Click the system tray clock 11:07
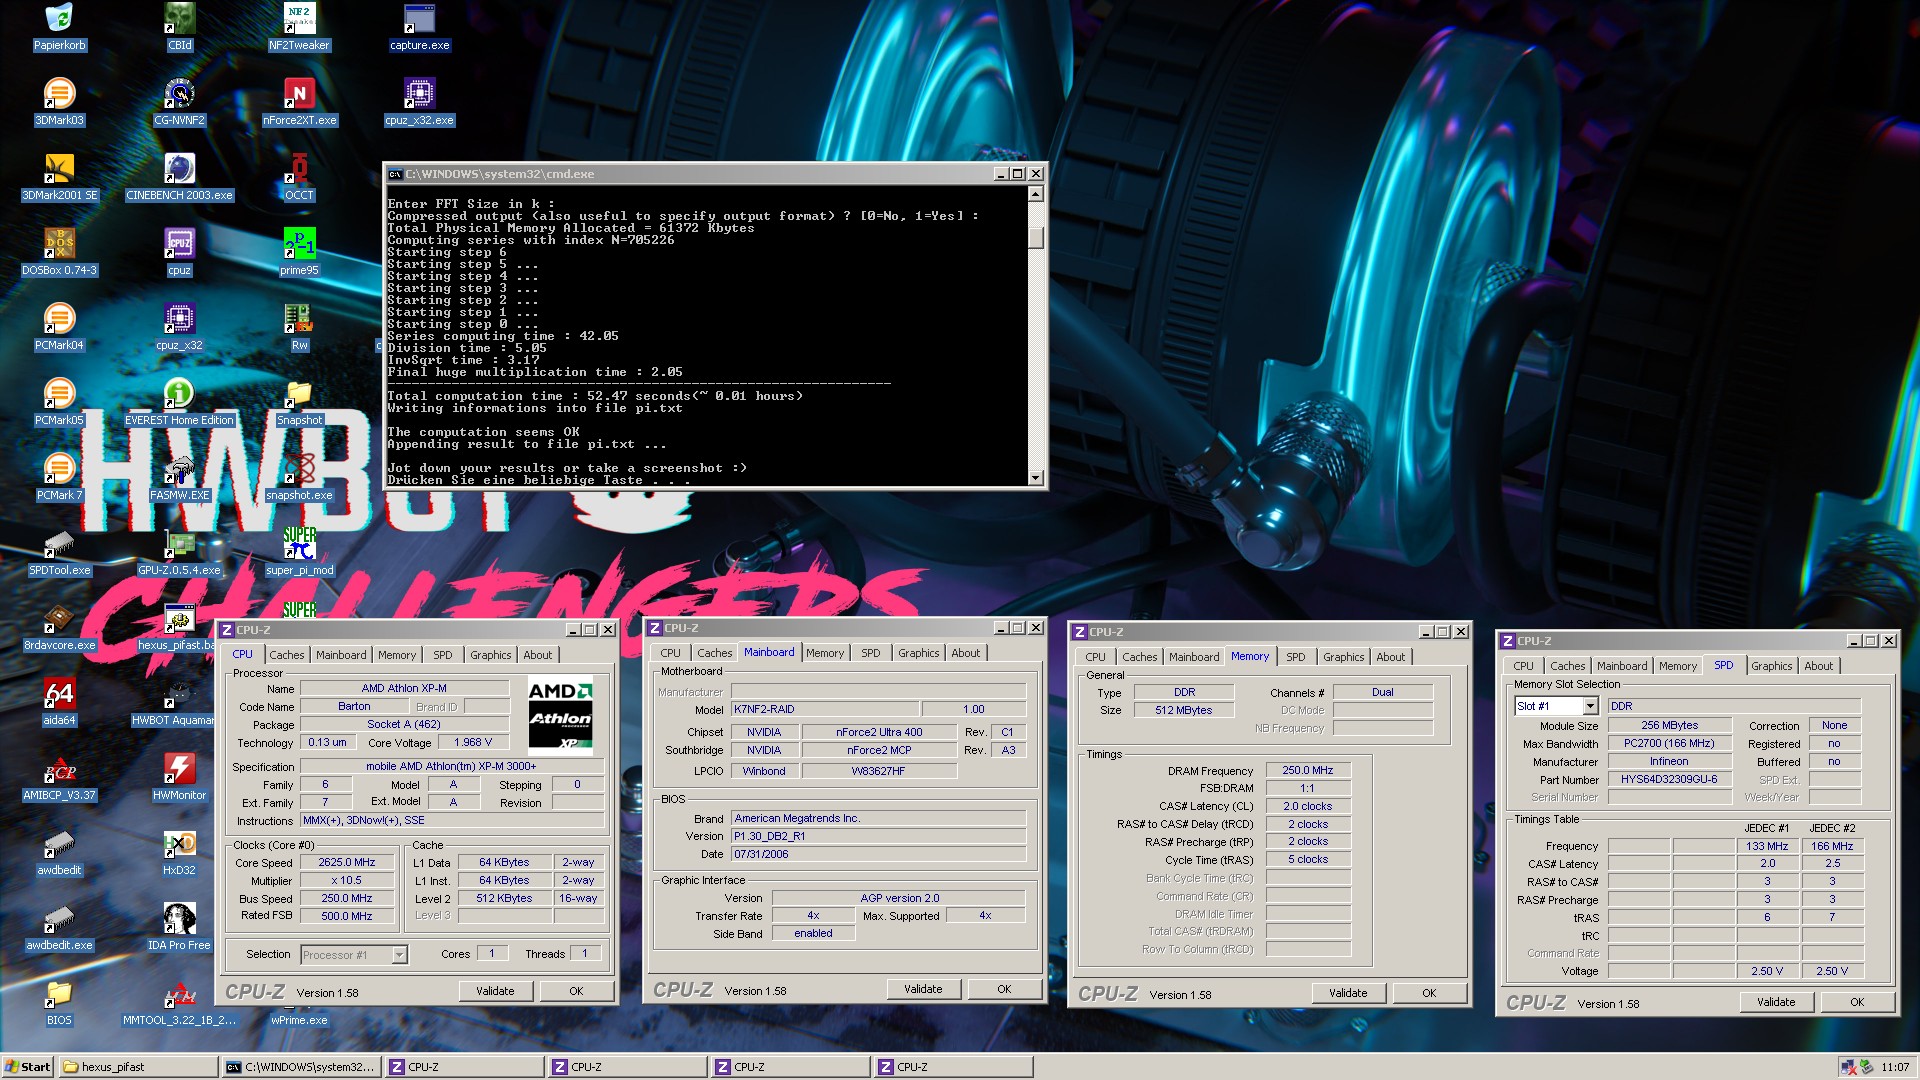Viewport: 1920px width, 1080px height. tap(1895, 1067)
